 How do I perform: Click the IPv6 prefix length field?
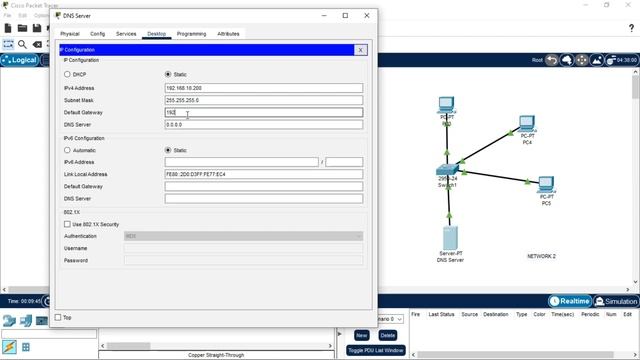[x=344, y=162]
